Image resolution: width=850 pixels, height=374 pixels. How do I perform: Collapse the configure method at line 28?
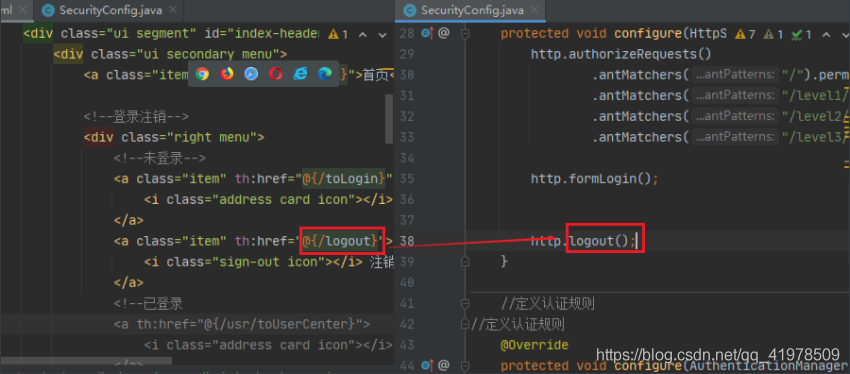[x=465, y=33]
